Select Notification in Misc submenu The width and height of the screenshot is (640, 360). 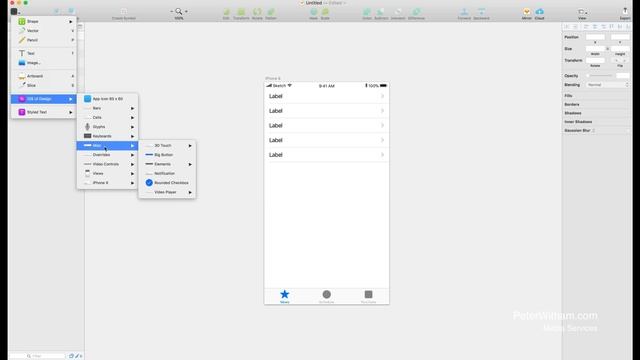(167, 173)
